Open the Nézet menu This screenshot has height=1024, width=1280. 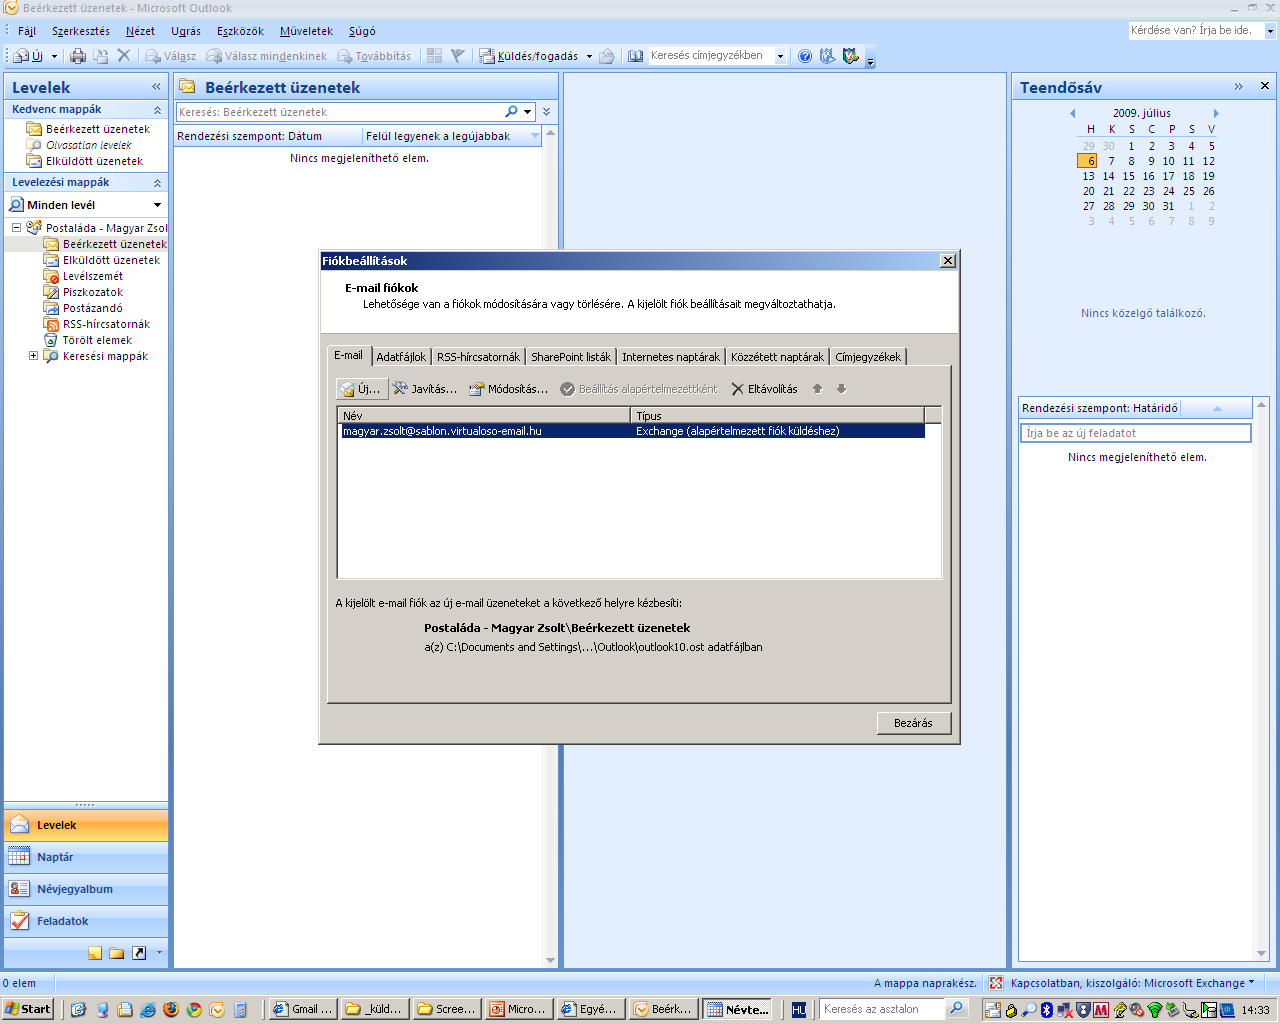click(140, 31)
